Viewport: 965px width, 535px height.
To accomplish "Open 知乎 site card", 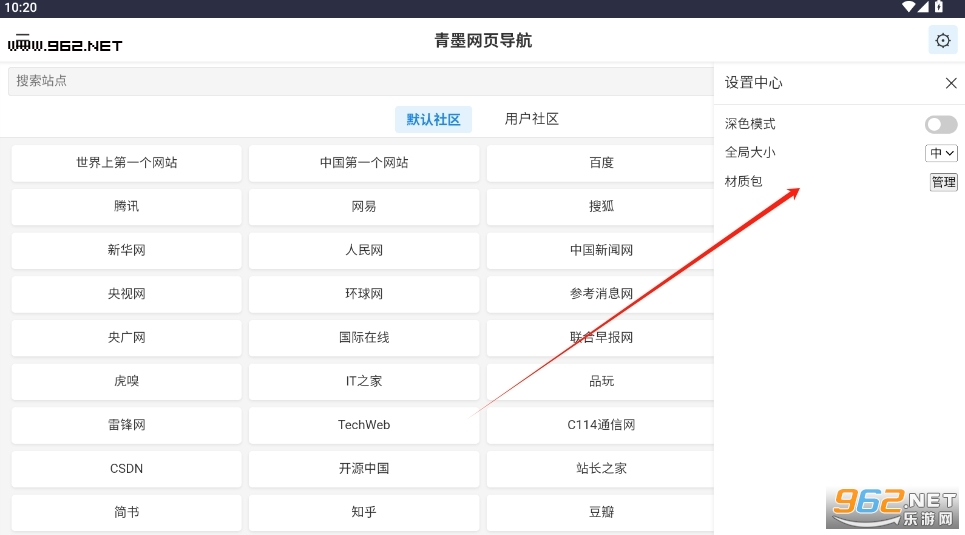I will point(364,512).
